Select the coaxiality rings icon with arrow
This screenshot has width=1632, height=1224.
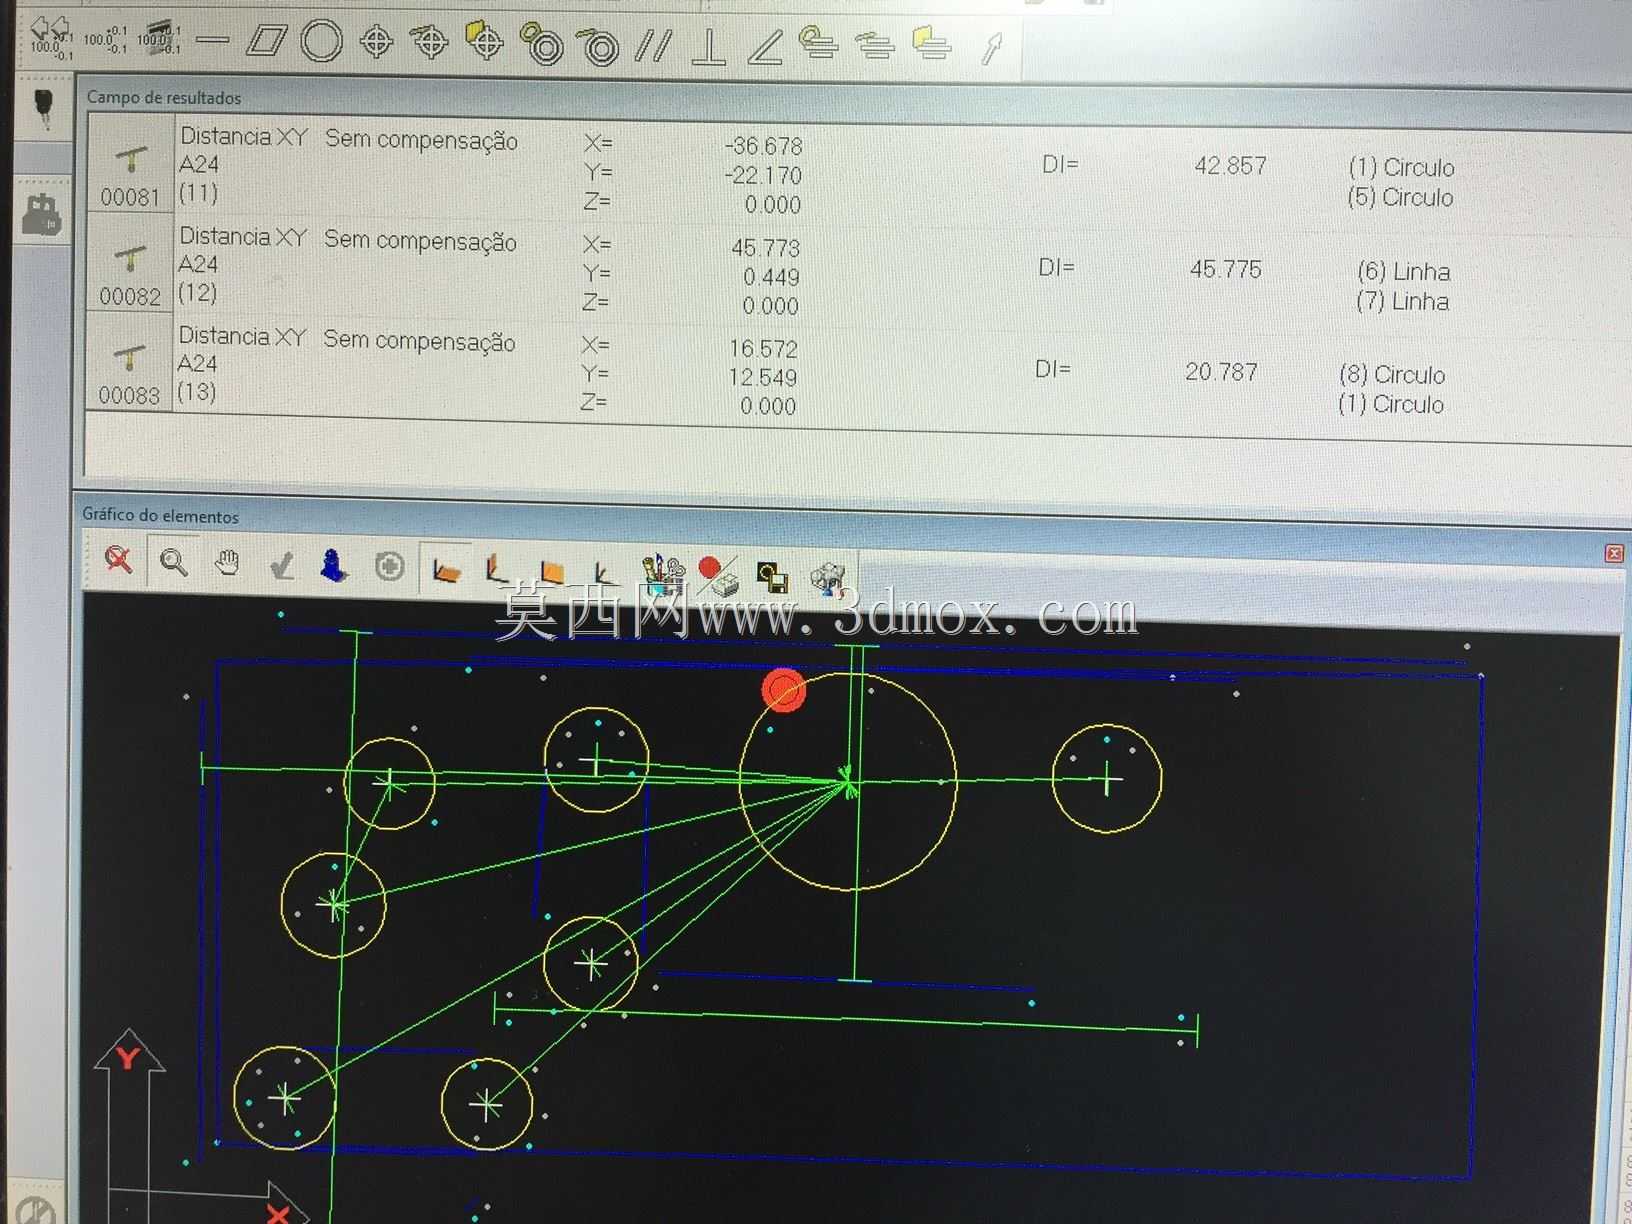click(598, 45)
